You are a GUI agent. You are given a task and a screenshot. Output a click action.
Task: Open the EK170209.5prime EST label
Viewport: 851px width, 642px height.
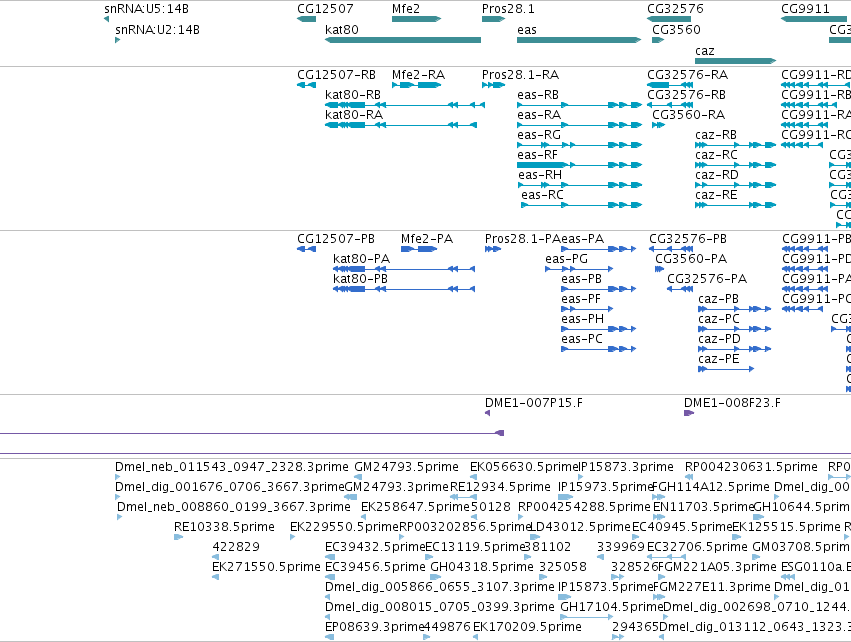click(527, 627)
